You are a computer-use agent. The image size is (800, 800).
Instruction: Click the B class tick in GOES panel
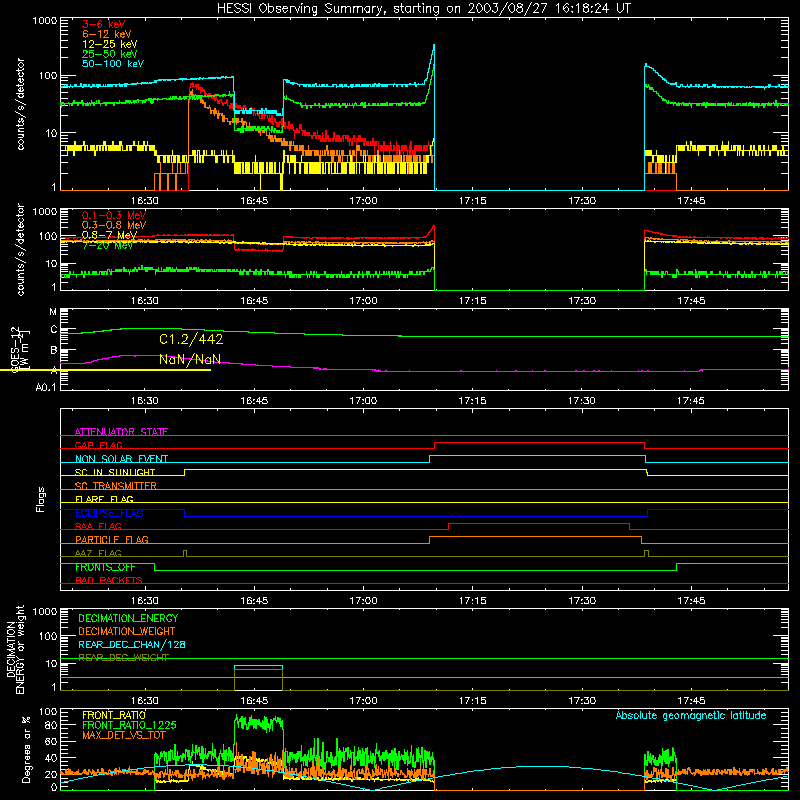54,350
